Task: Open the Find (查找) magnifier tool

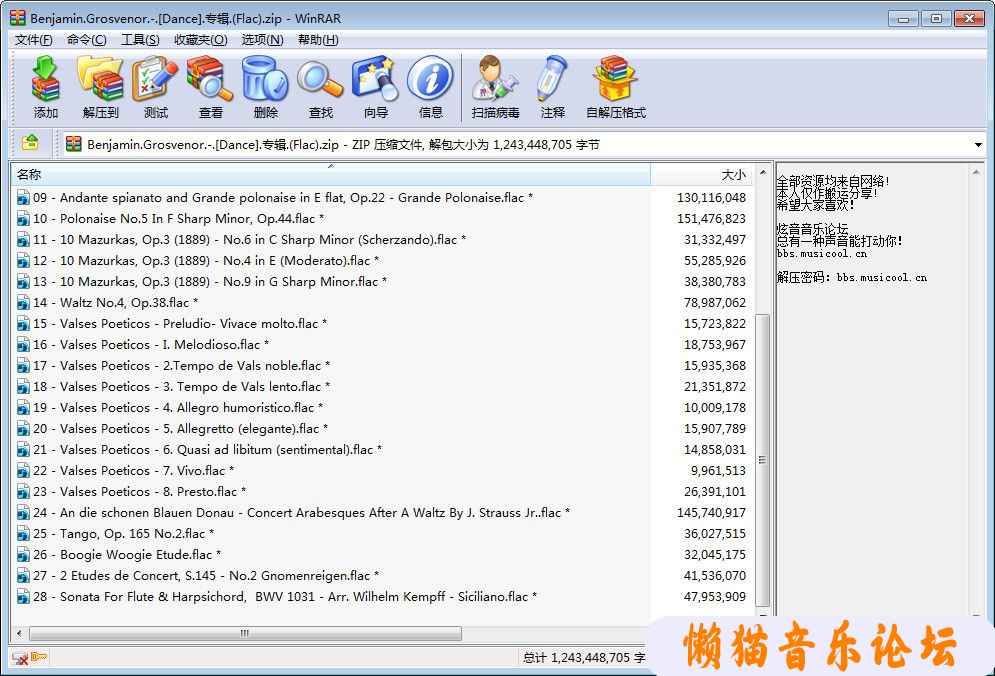Action: (320, 86)
